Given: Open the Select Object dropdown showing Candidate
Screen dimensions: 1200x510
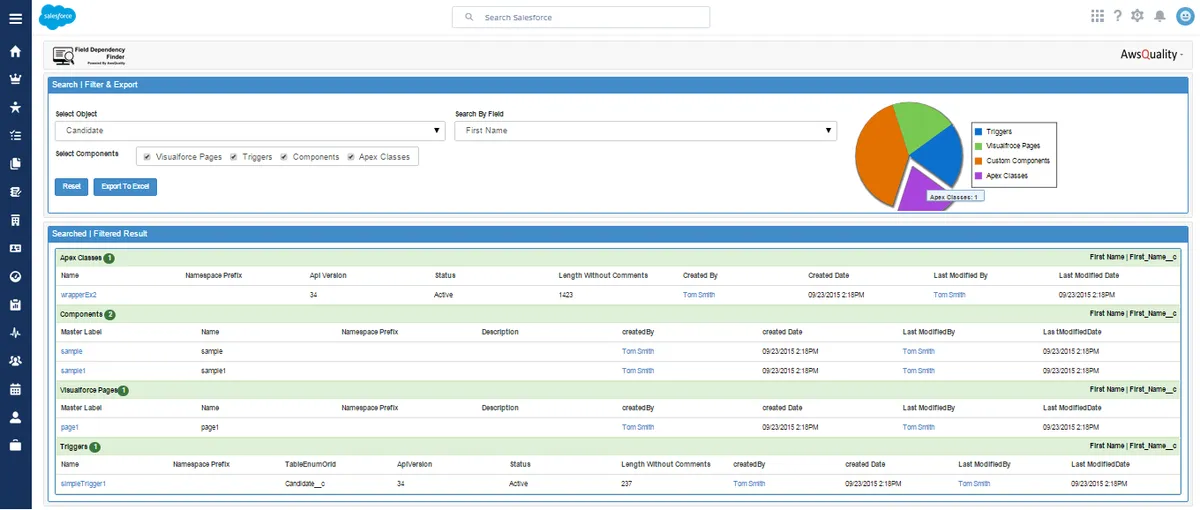Looking at the screenshot, I should 250,131.
